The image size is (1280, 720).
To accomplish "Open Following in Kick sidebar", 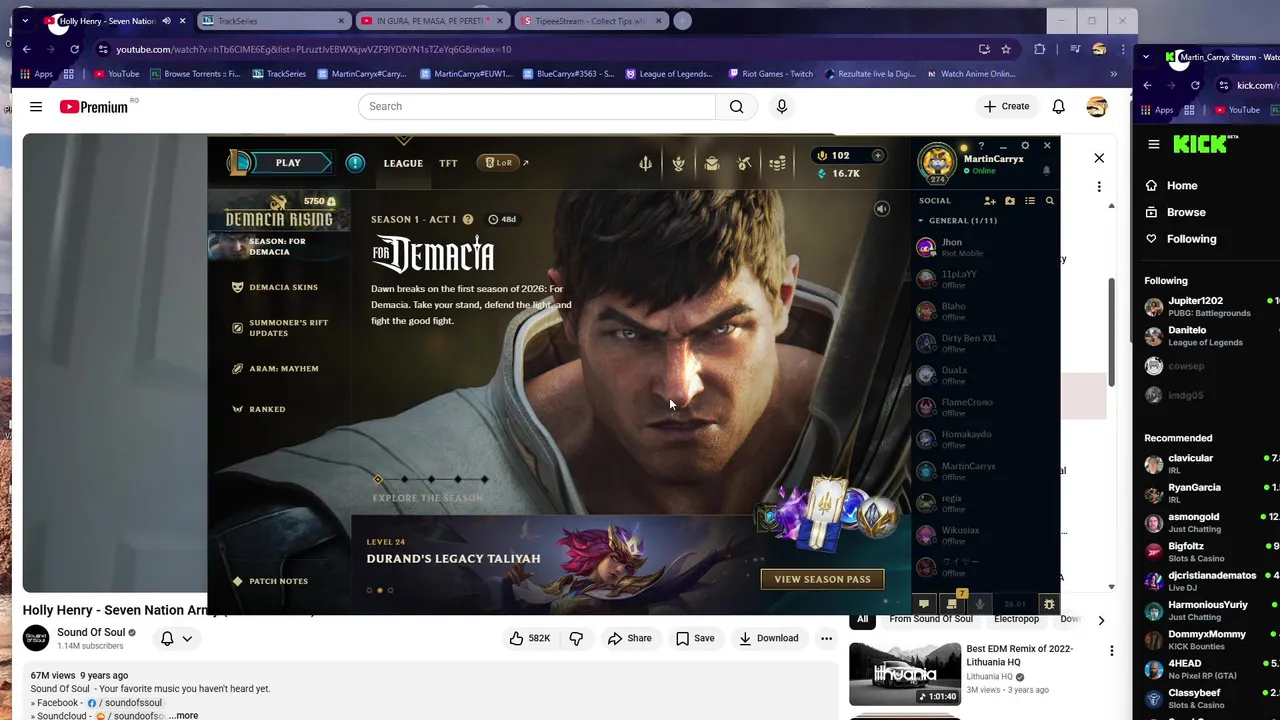I will 1191,239.
